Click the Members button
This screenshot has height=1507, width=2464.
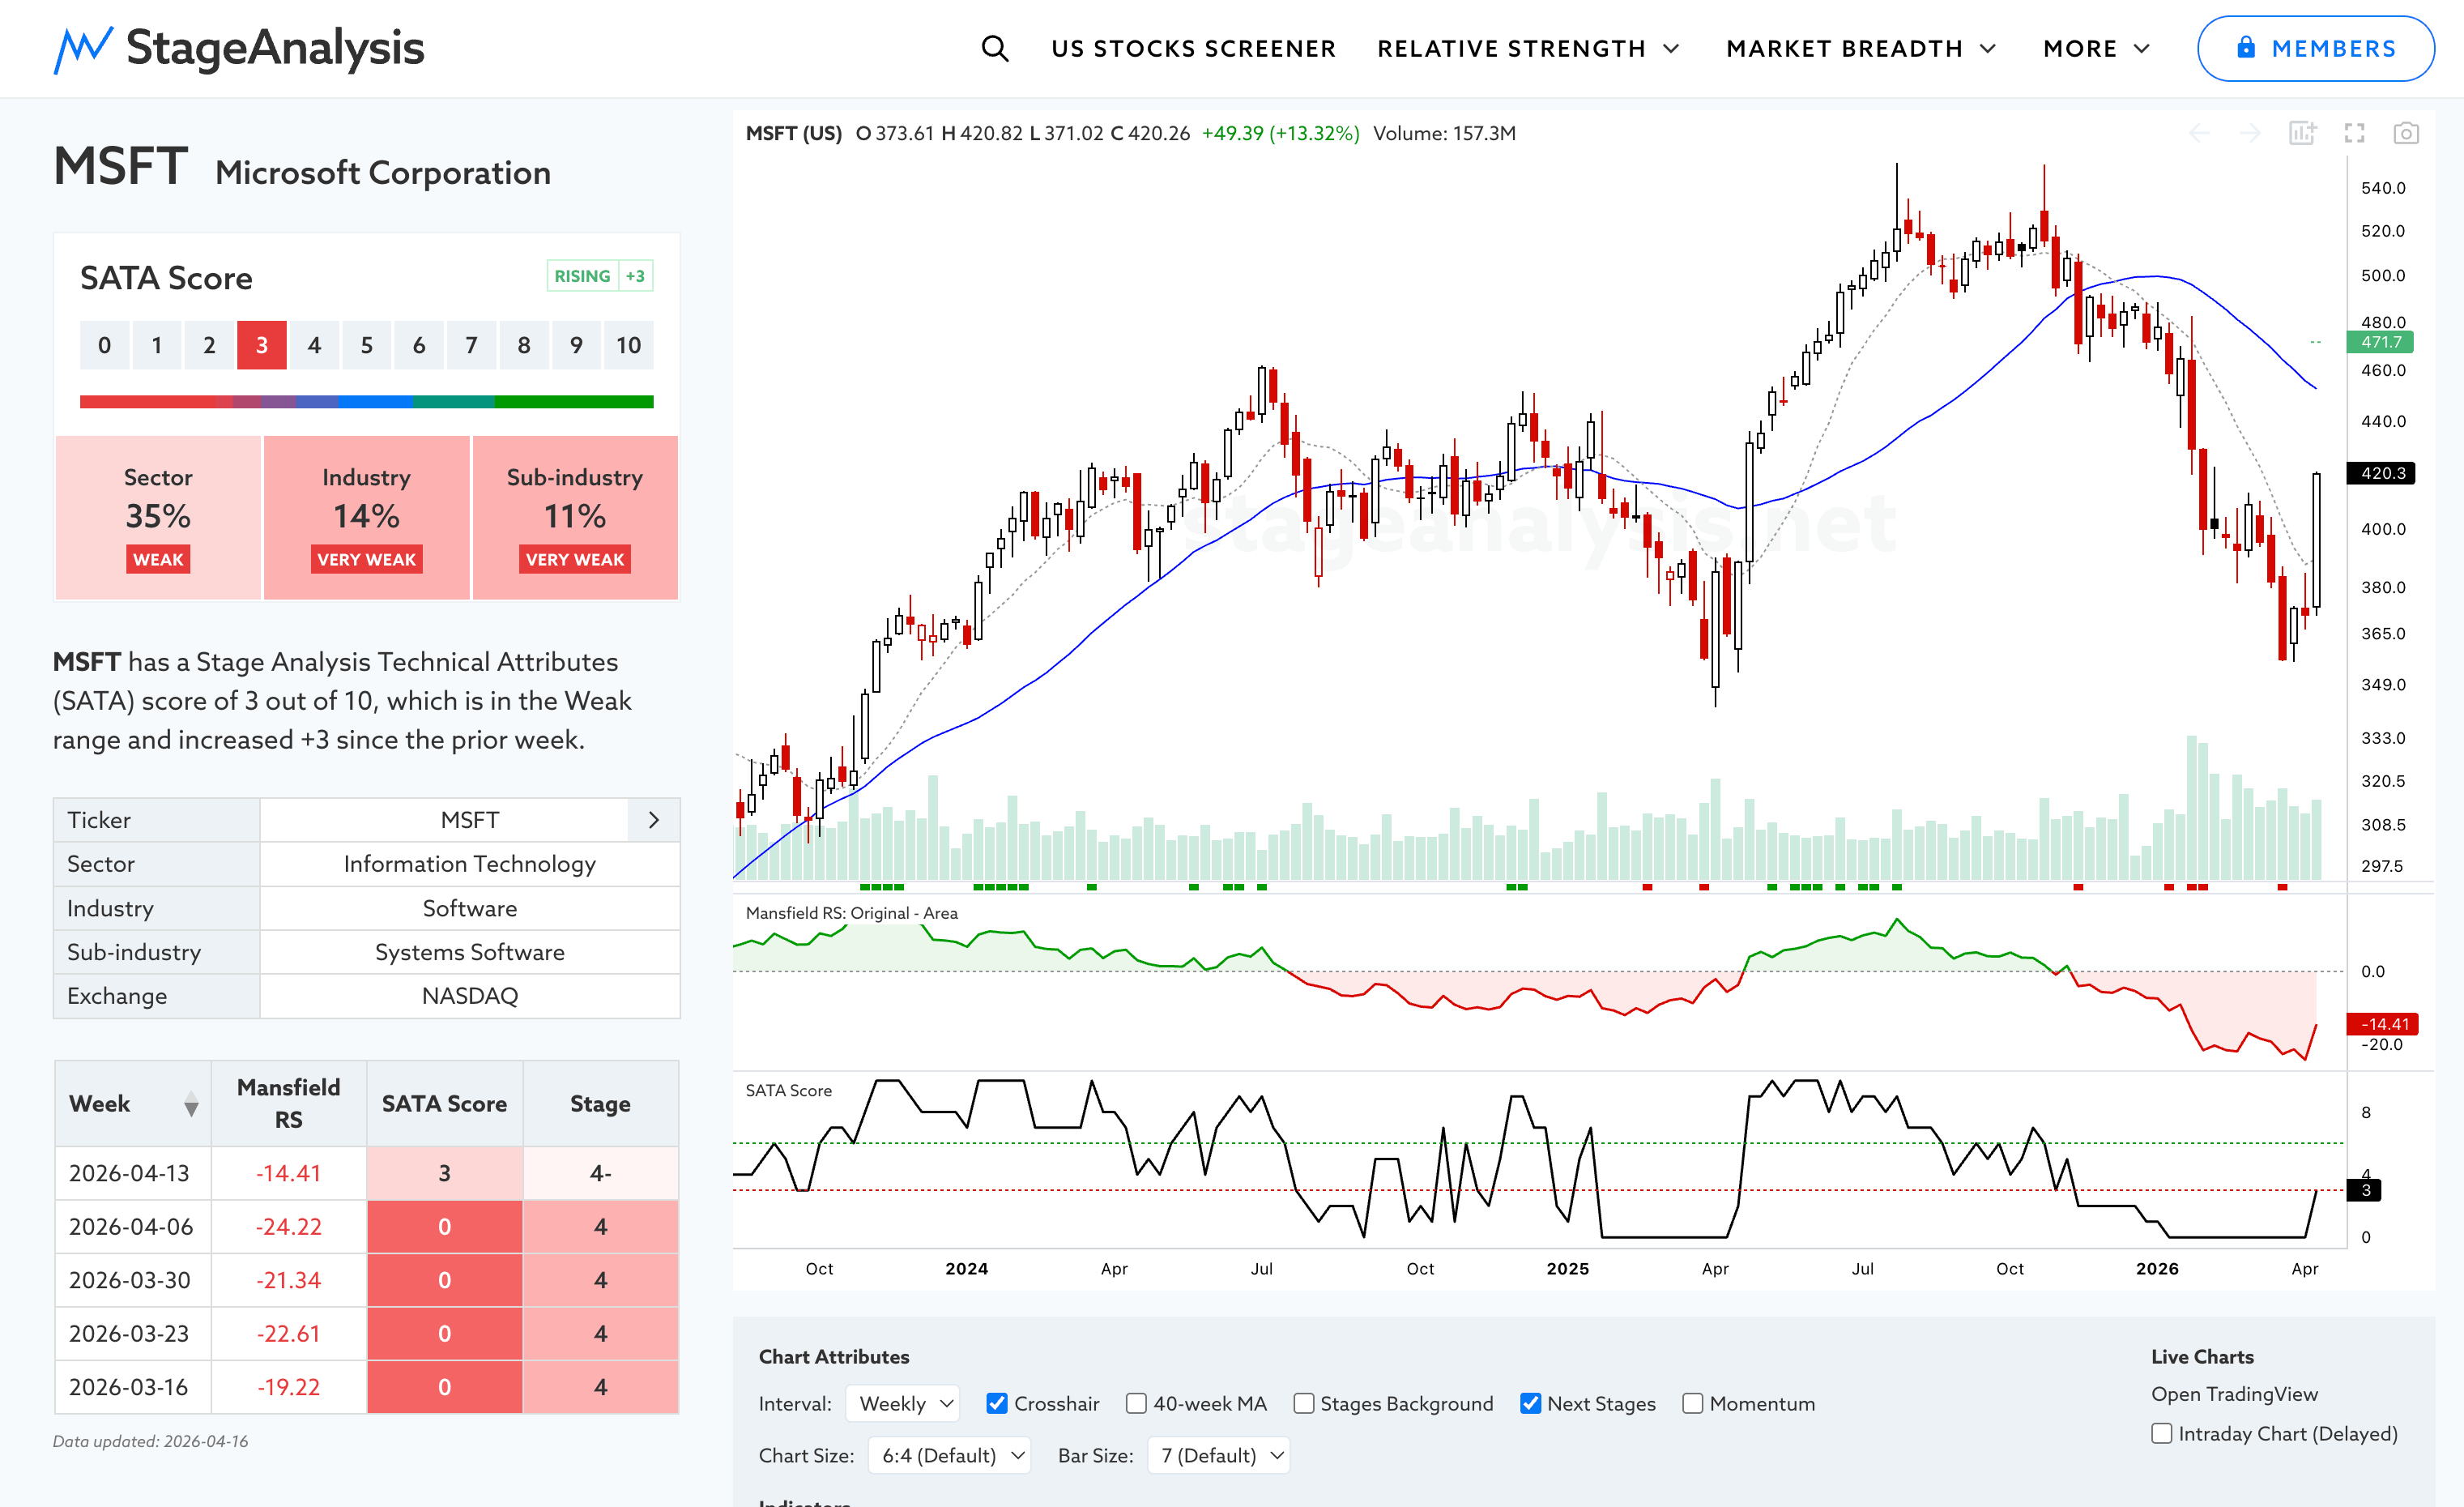[x=2315, y=48]
